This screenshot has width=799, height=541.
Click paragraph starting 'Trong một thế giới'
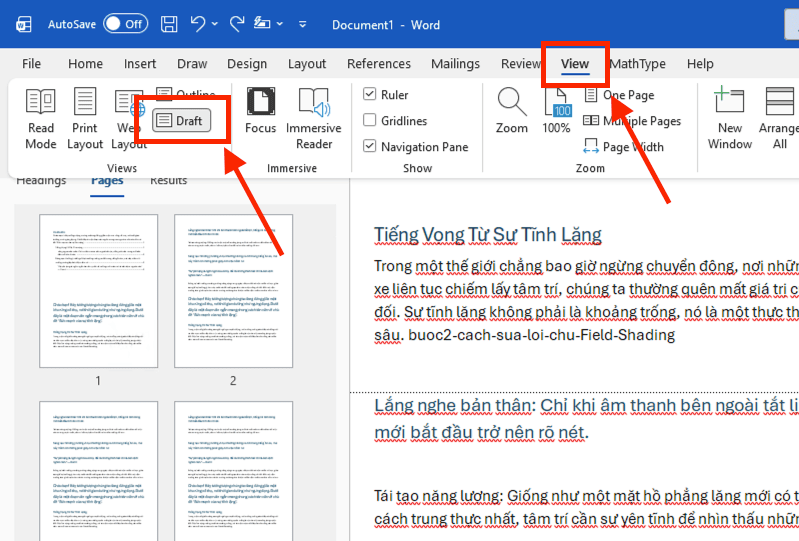click(586, 301)
